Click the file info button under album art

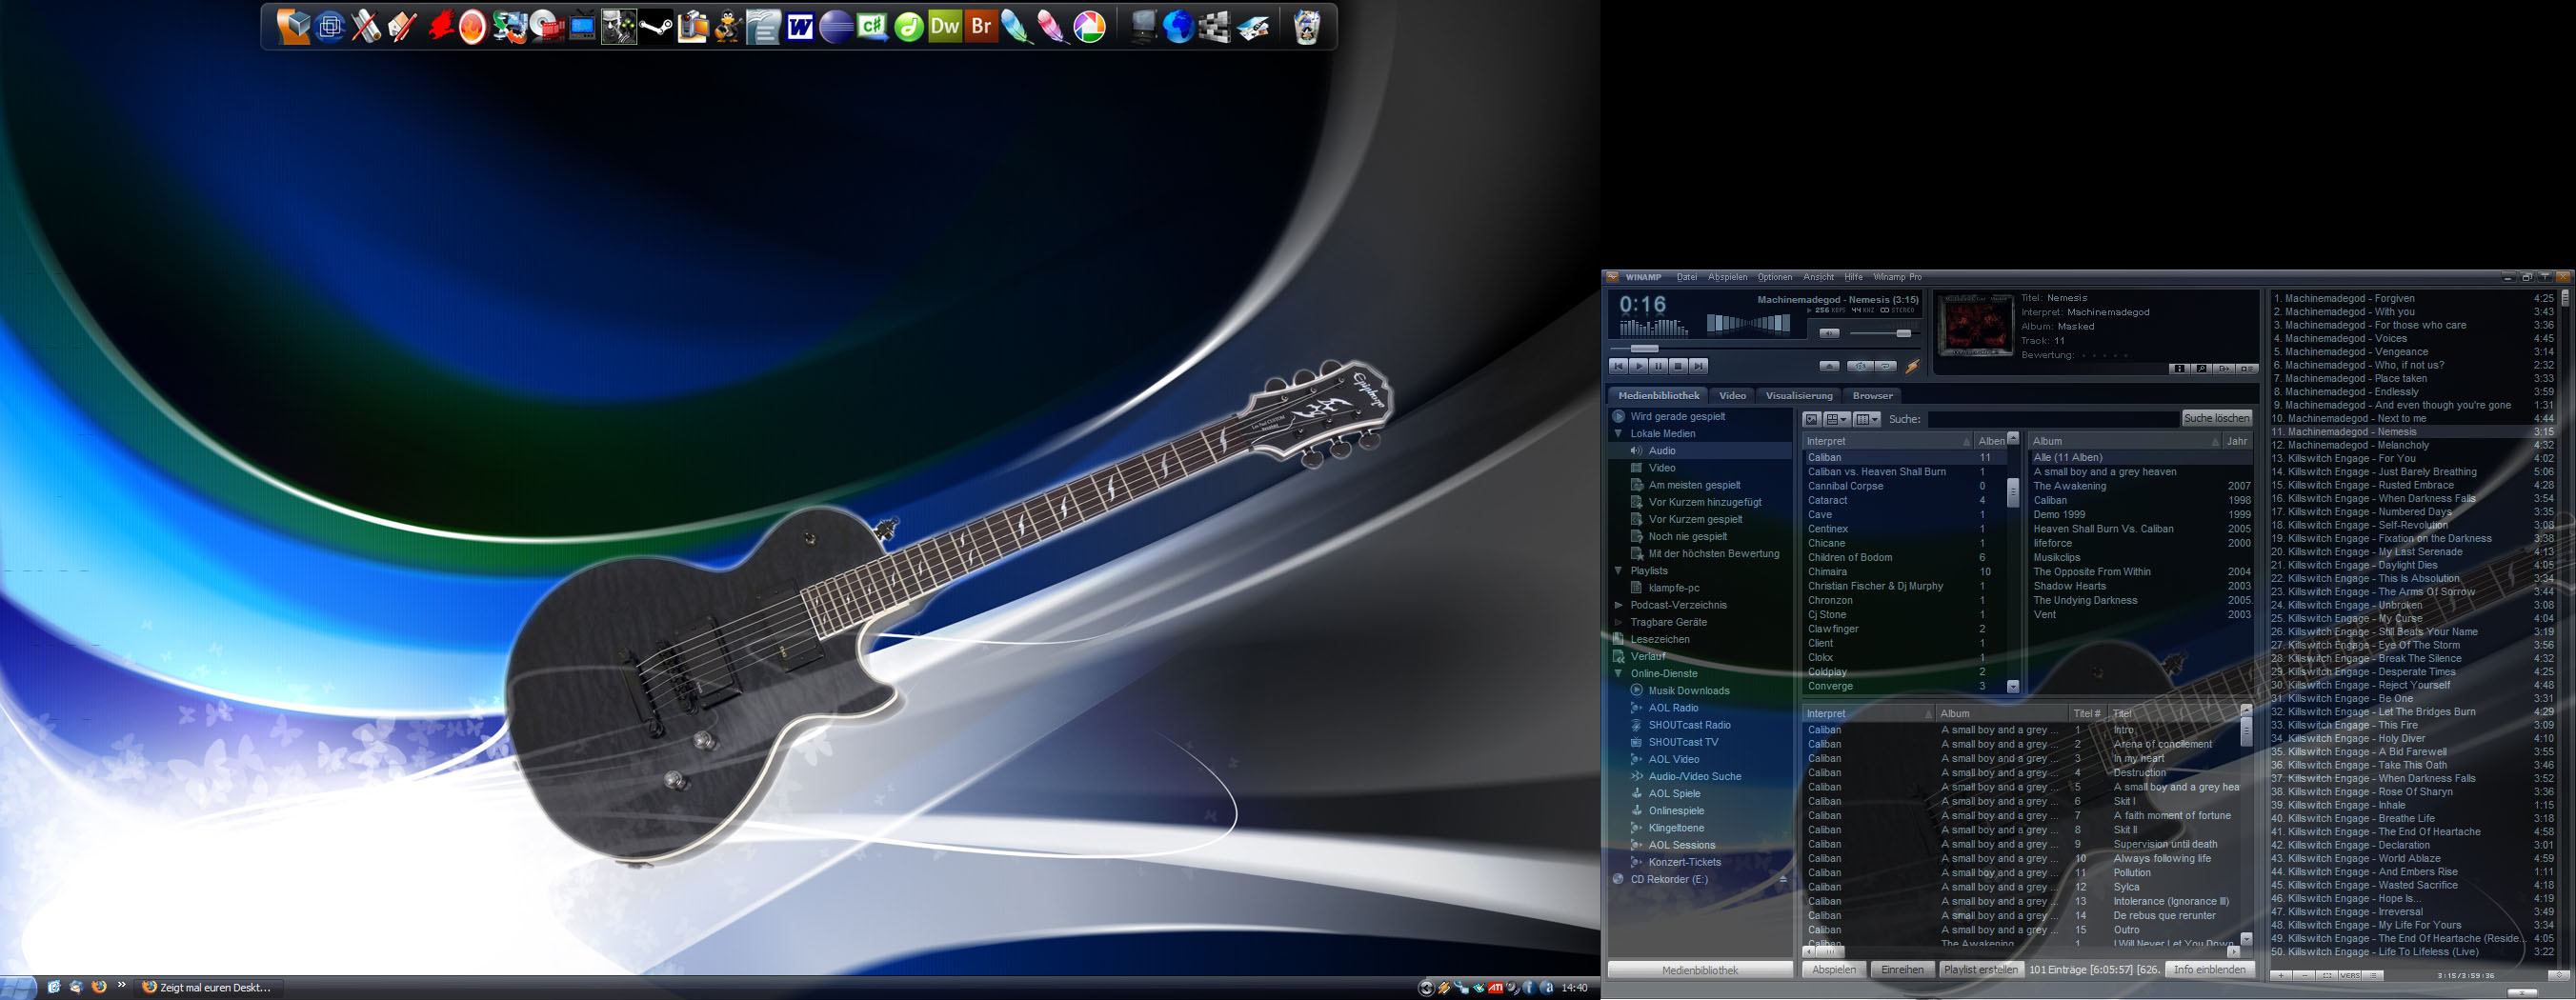(x=2180, y=369)
